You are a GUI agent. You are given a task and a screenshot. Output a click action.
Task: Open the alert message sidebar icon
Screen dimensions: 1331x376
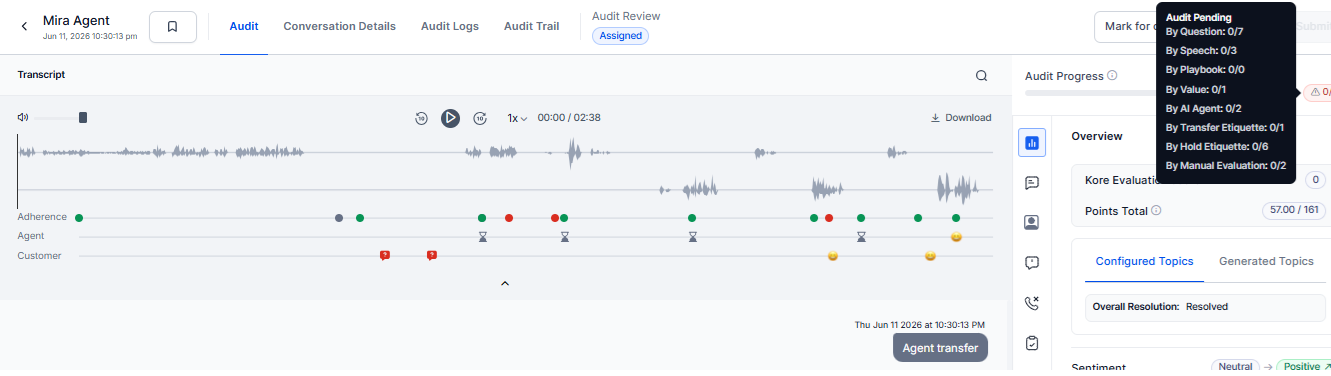[1032, 263]
